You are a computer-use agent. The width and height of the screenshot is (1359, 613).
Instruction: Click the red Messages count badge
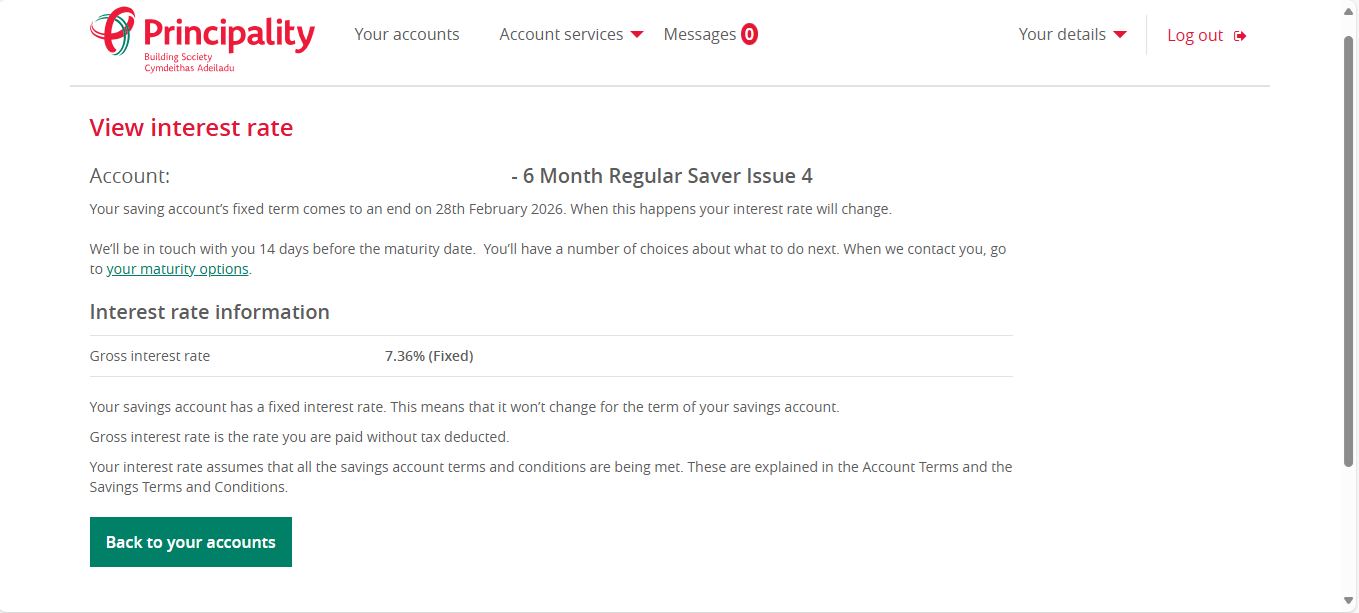(749, 35)
